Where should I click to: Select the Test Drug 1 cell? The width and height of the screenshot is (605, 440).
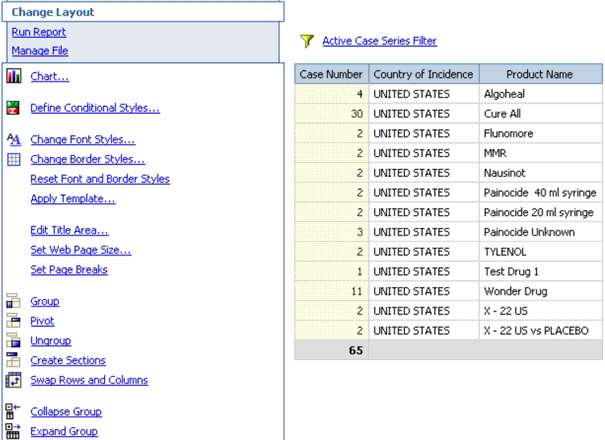(x=541, y=271)
